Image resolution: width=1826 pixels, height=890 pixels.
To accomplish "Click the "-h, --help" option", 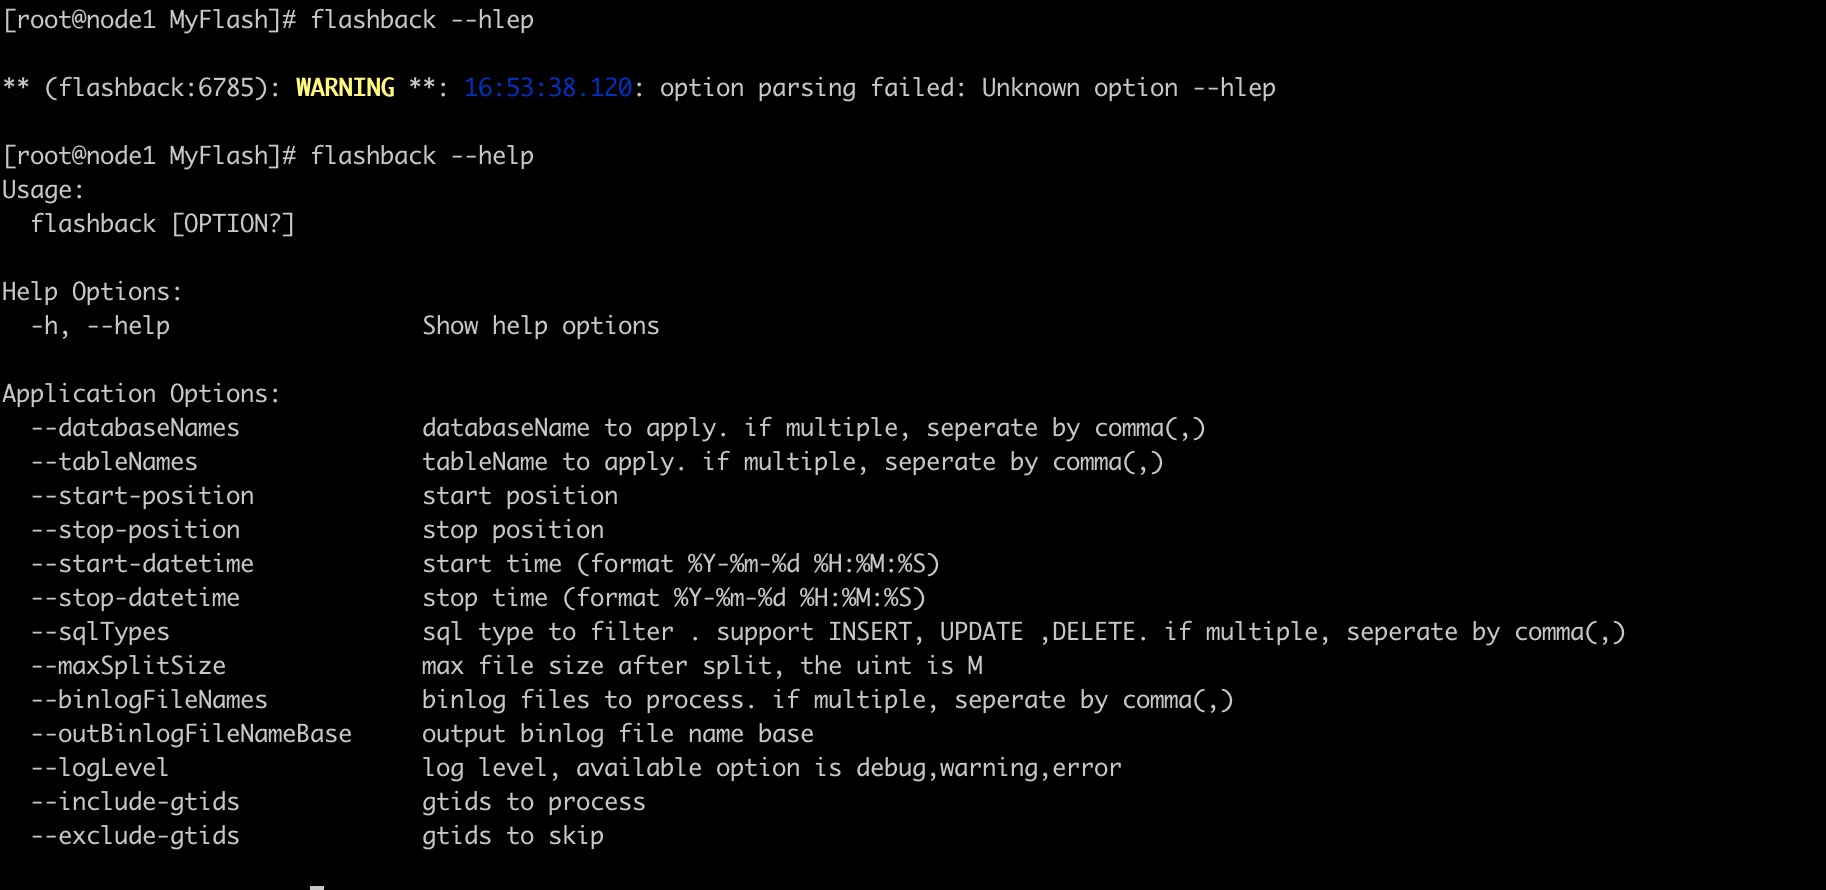I will [x=100, y=326].
